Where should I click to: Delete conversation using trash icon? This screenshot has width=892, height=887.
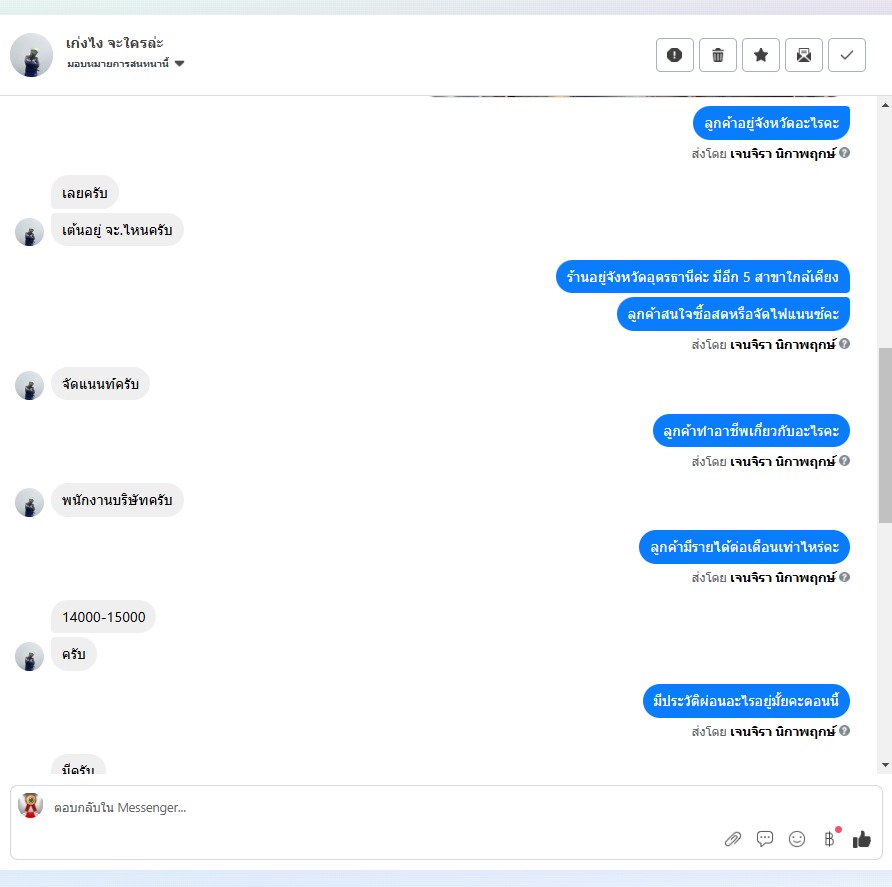click(717, 55)
